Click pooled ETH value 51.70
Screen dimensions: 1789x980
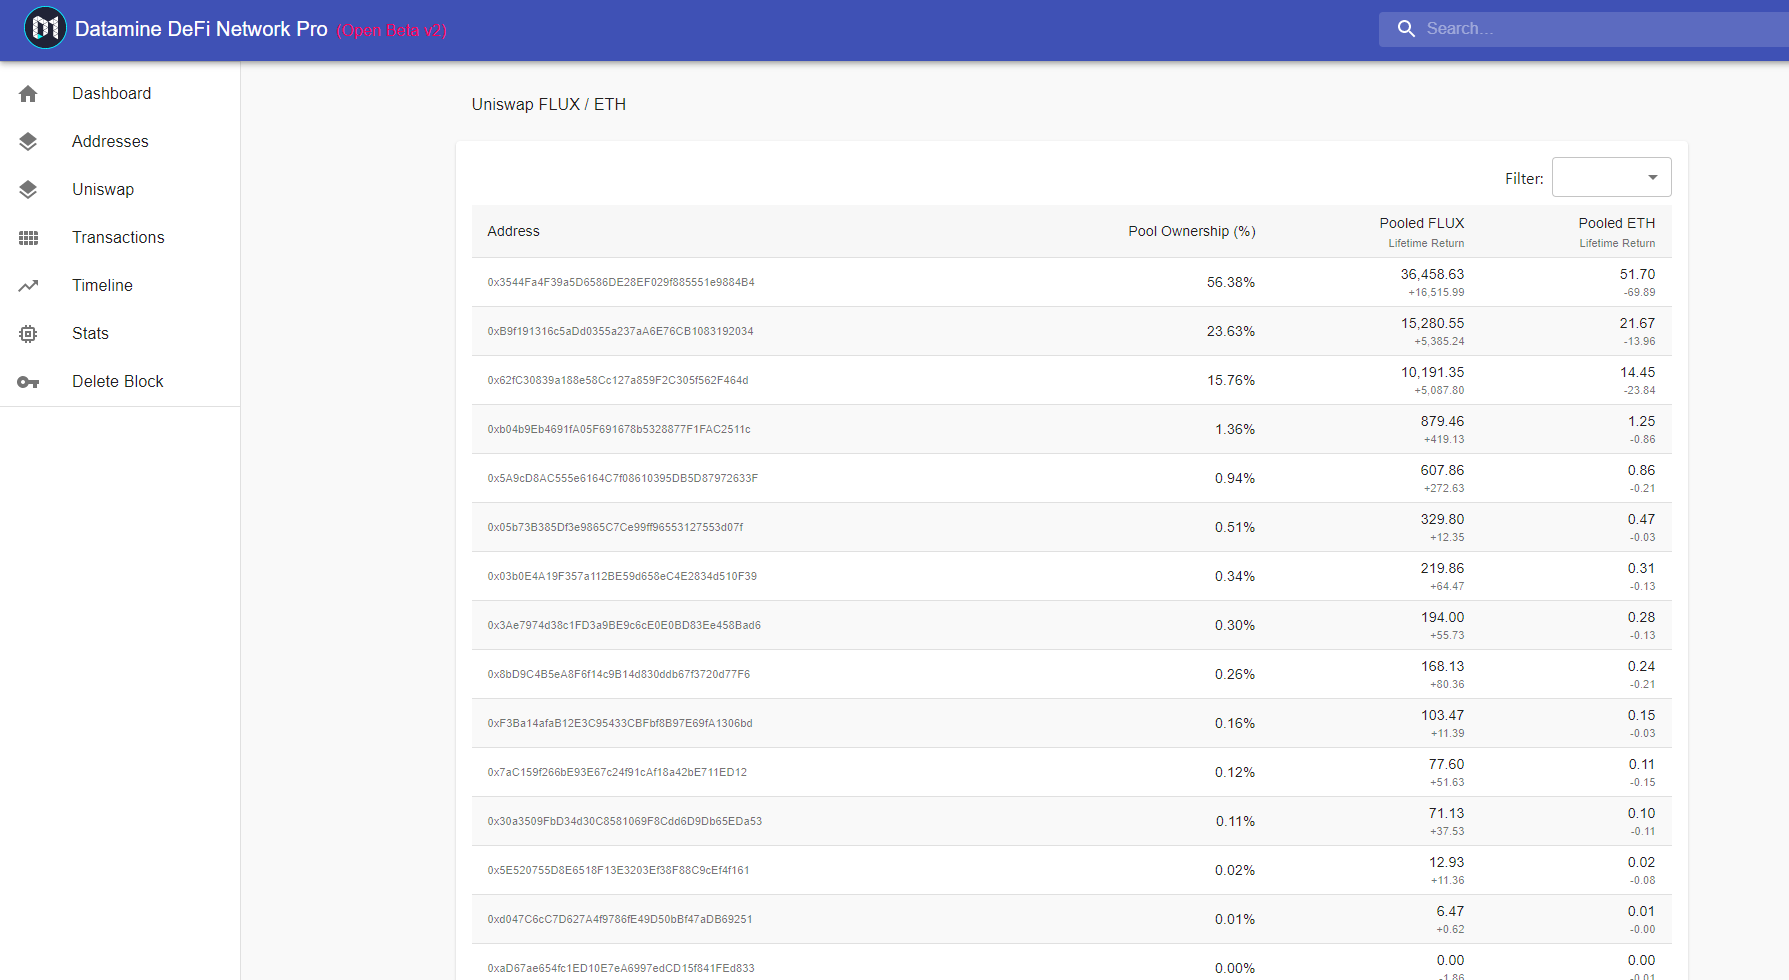click(x=1637, y=274)
